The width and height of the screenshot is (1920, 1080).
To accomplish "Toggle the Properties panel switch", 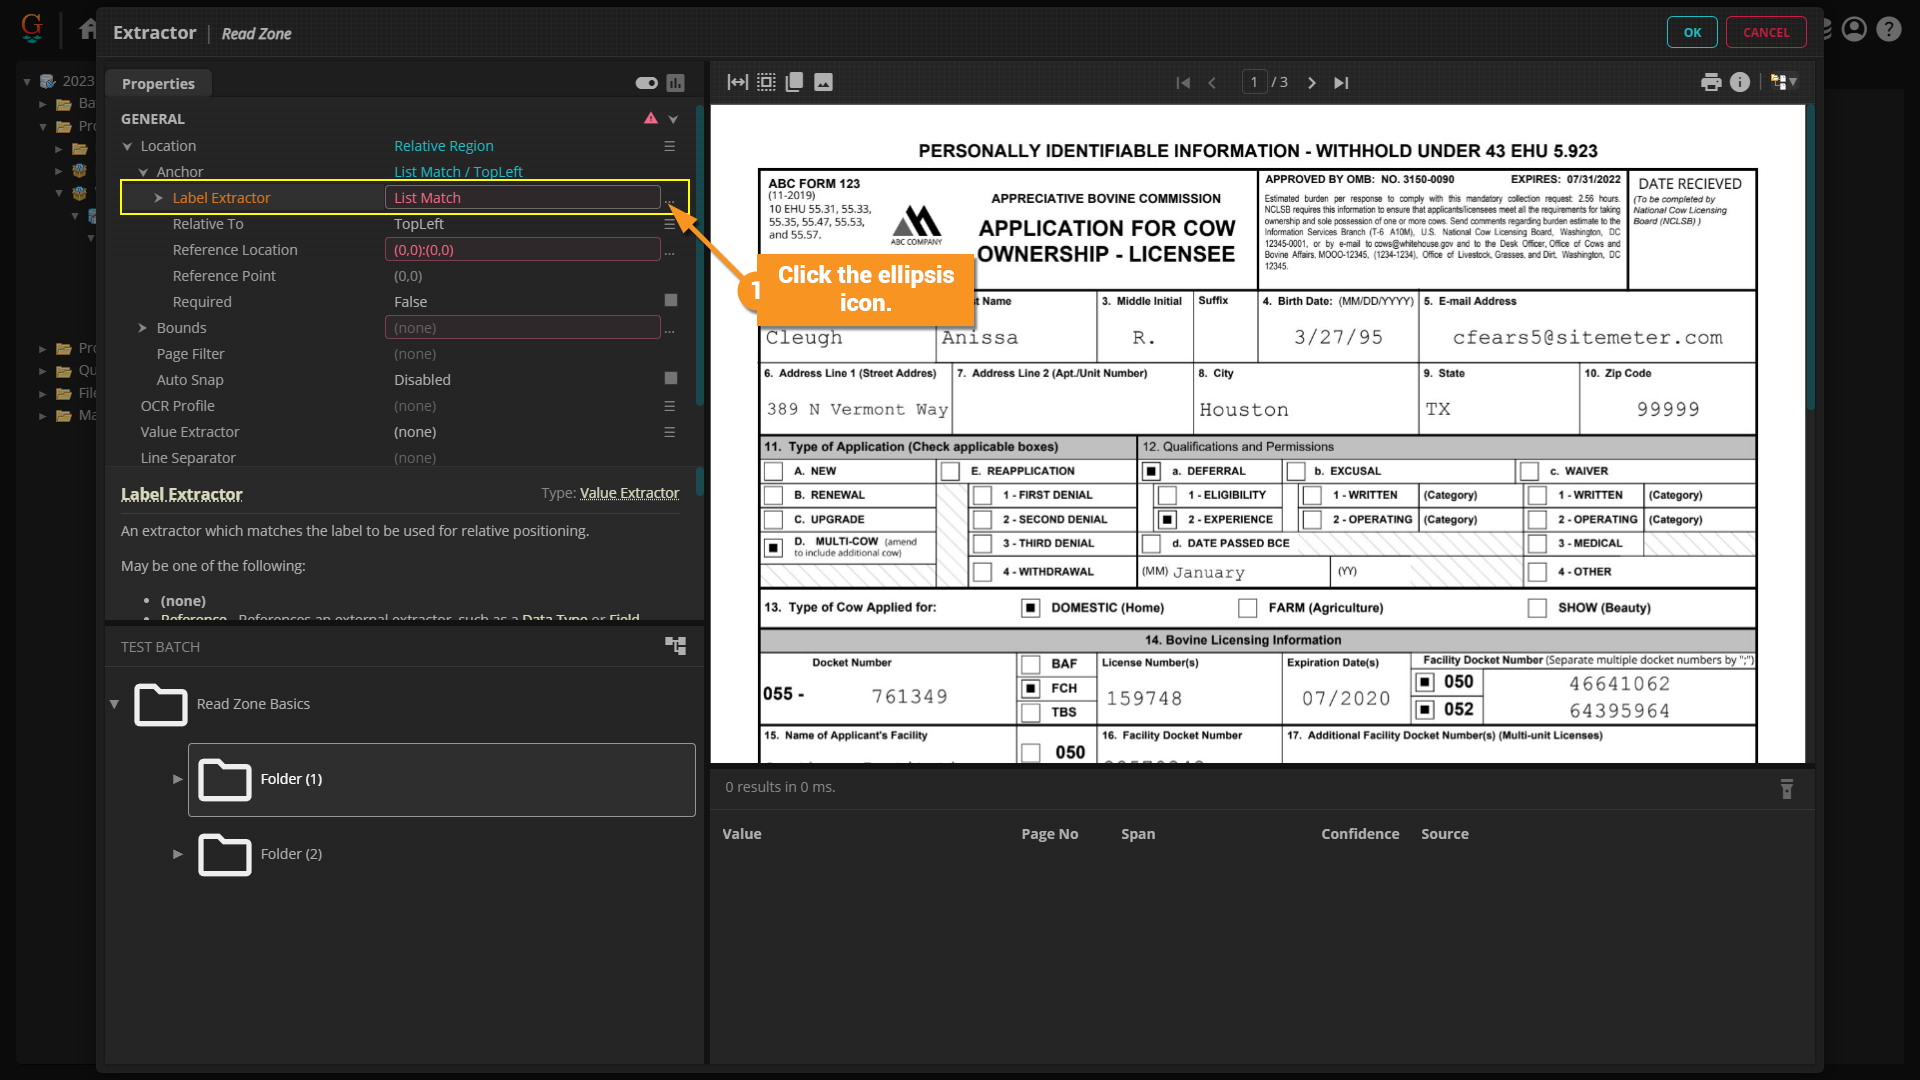I will coord(646,83).
